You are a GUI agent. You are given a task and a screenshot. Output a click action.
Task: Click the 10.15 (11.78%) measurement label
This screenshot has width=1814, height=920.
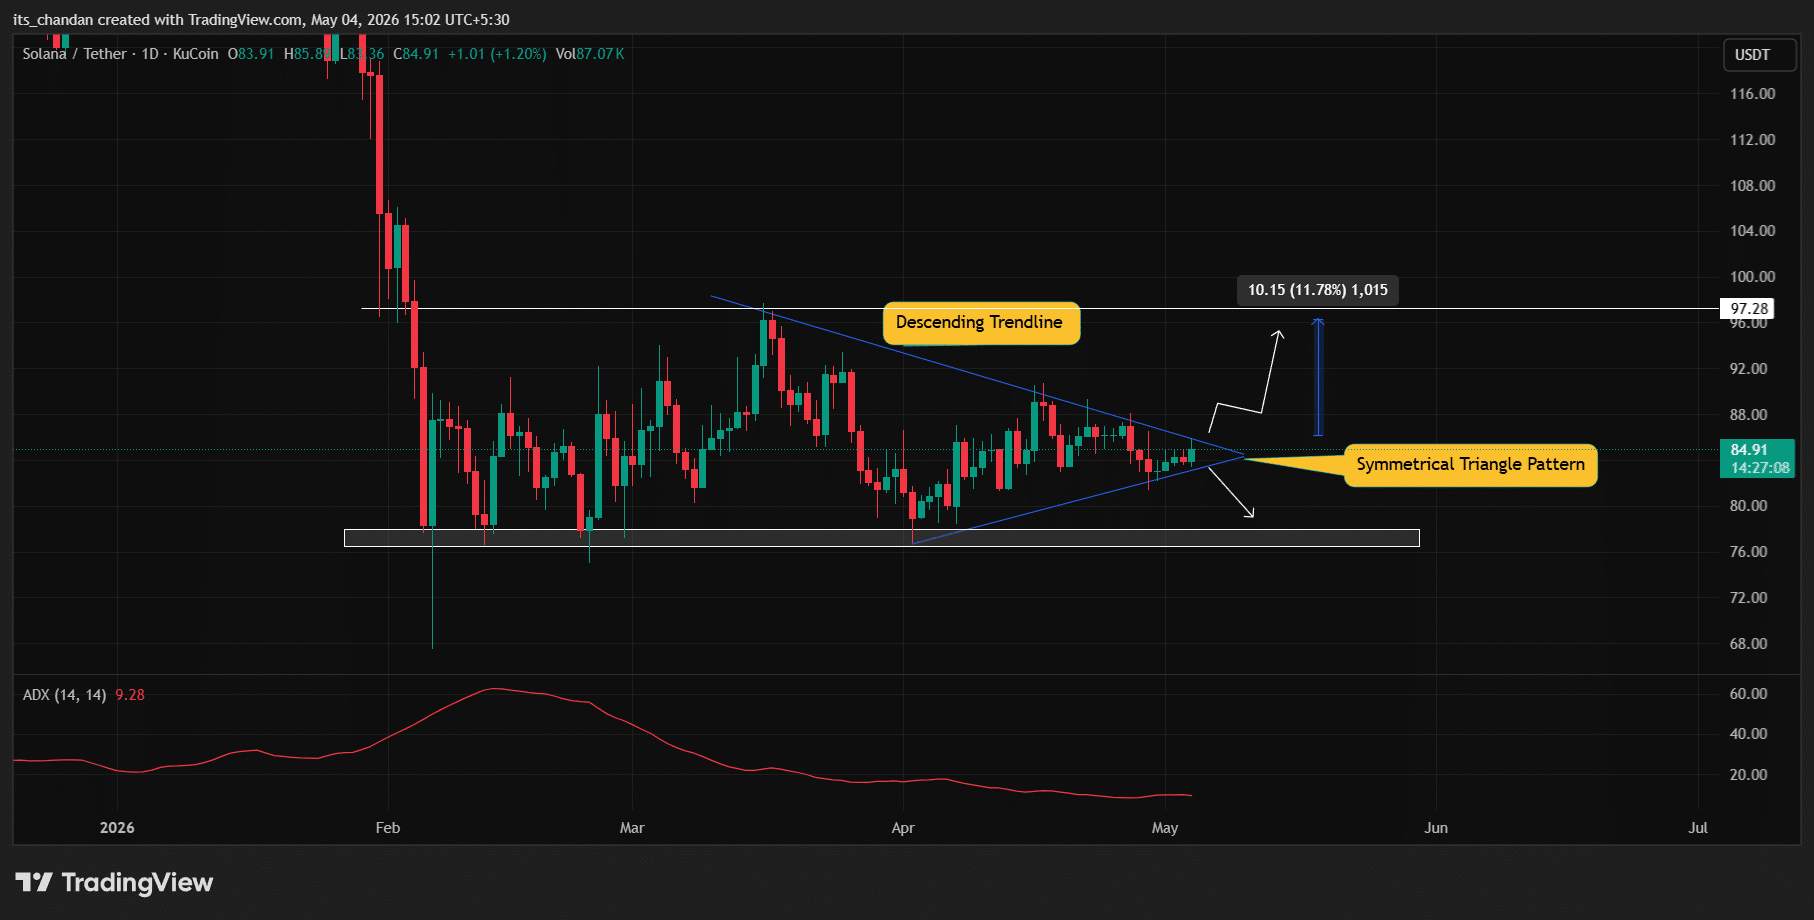coord(1317,290)
